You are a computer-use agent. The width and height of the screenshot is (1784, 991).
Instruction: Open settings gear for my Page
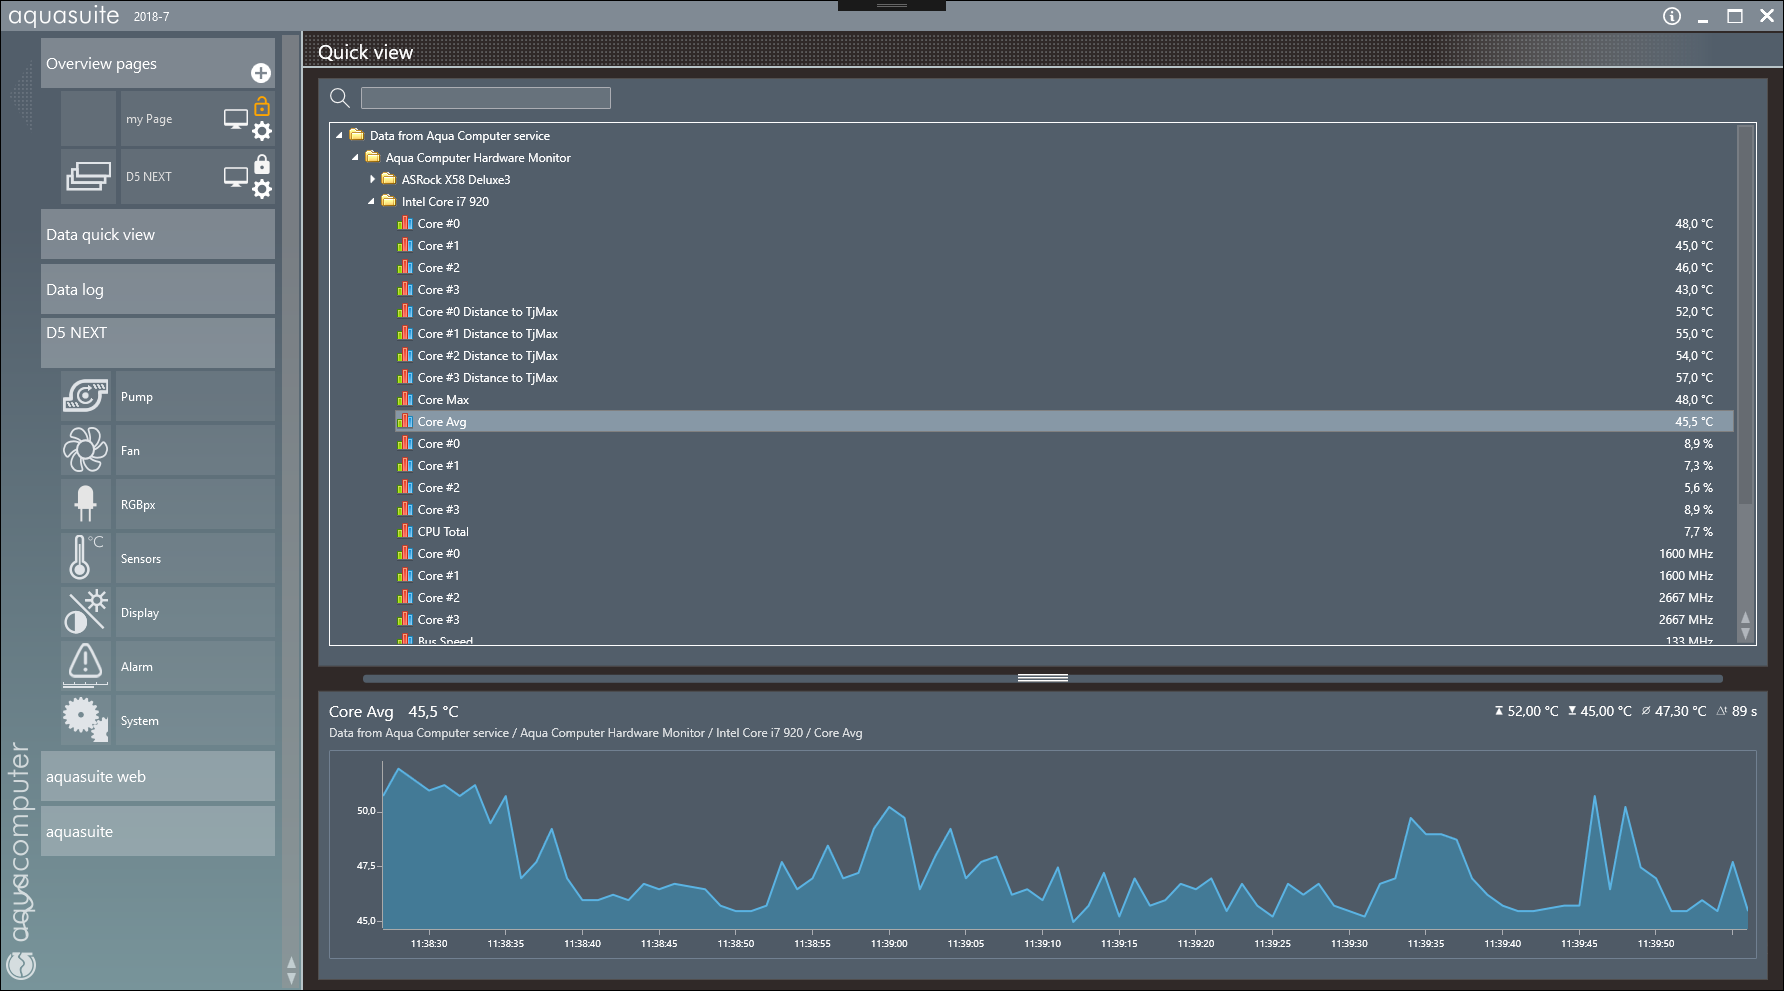coord(262,131)
